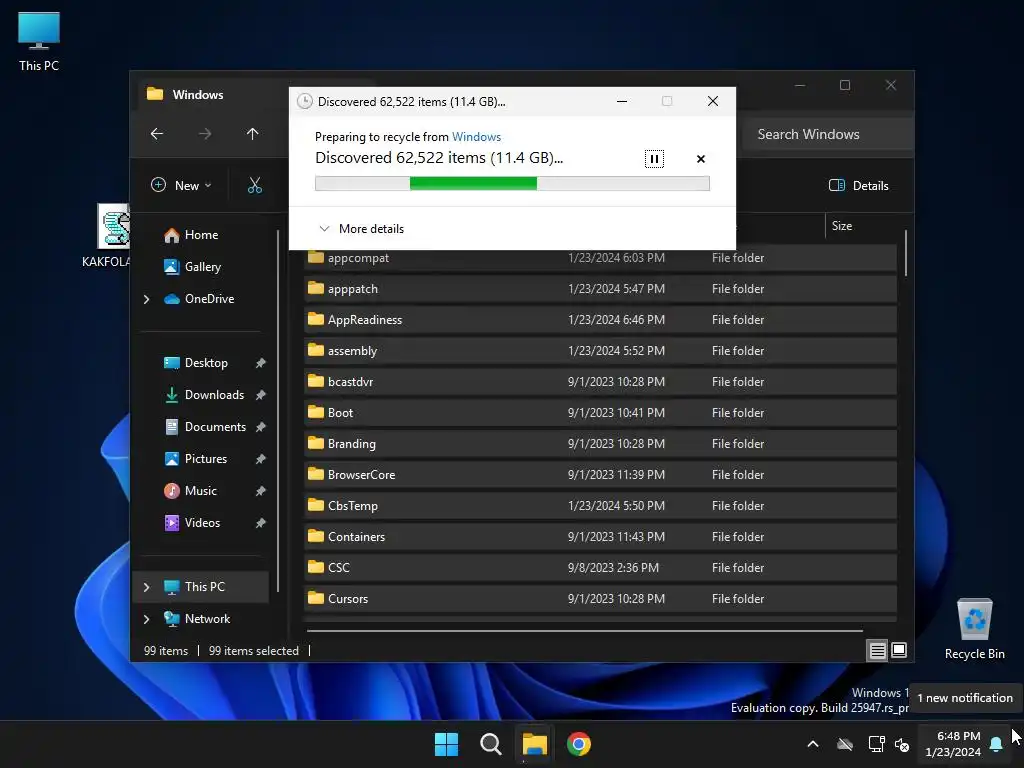The image size is (1024, 768).
Task: Select the AppReadiness folder
Action: [x=600, y=320]
